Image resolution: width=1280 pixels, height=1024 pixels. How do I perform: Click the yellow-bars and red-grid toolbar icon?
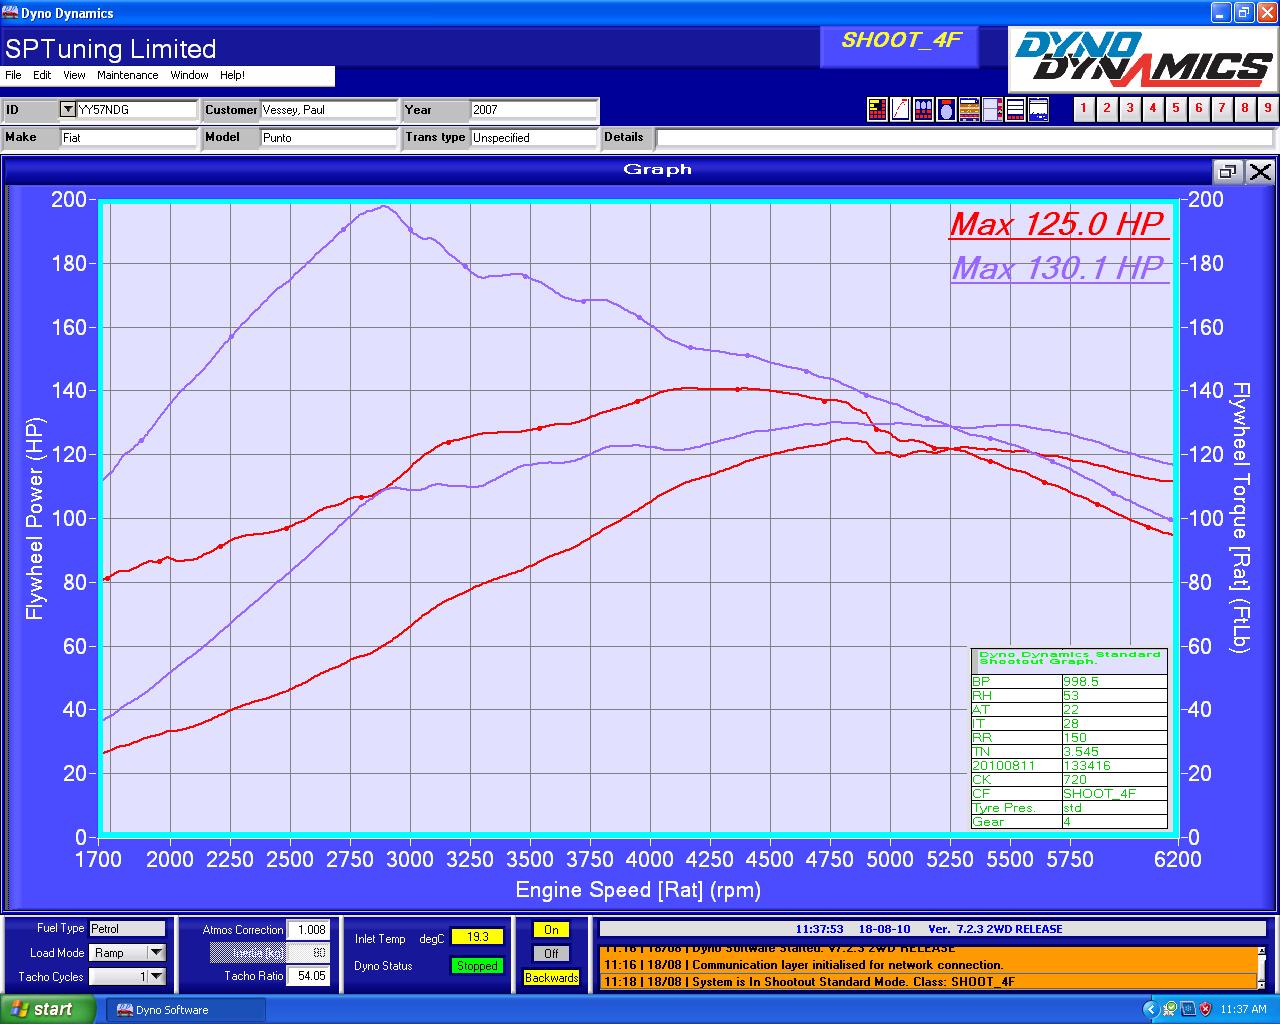click(877, 110)
